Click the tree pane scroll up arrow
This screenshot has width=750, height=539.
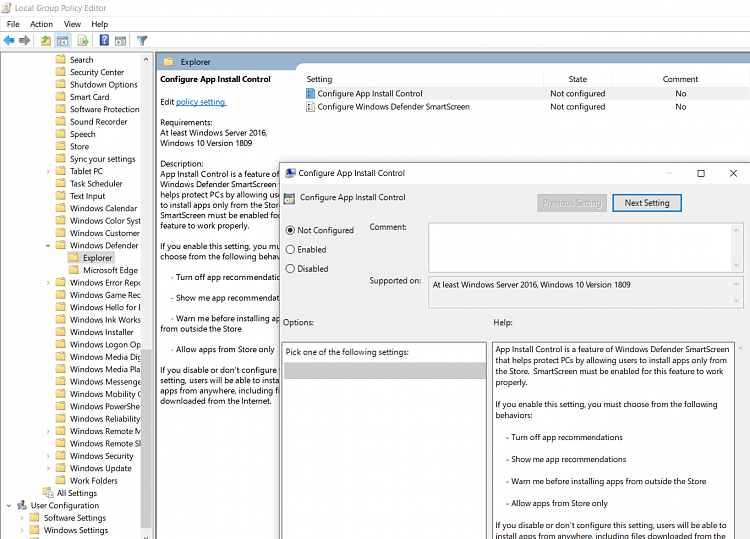[x=146, y=59]
